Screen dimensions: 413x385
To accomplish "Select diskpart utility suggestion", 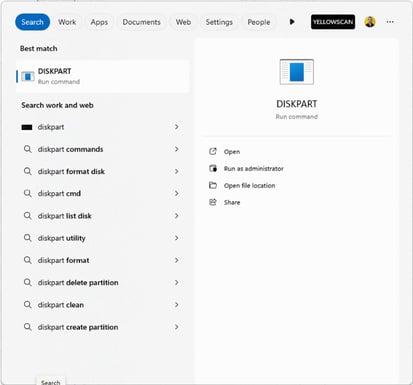I will click(103, 238).
